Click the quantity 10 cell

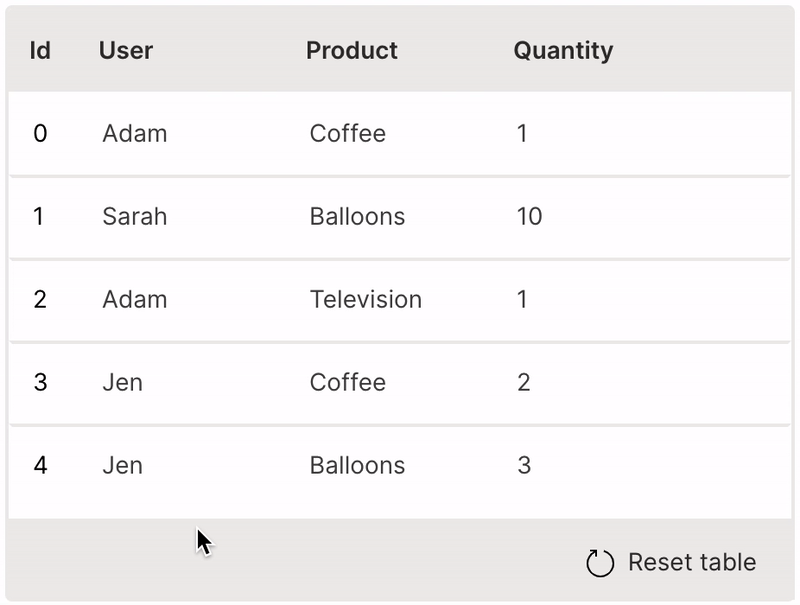529,216
